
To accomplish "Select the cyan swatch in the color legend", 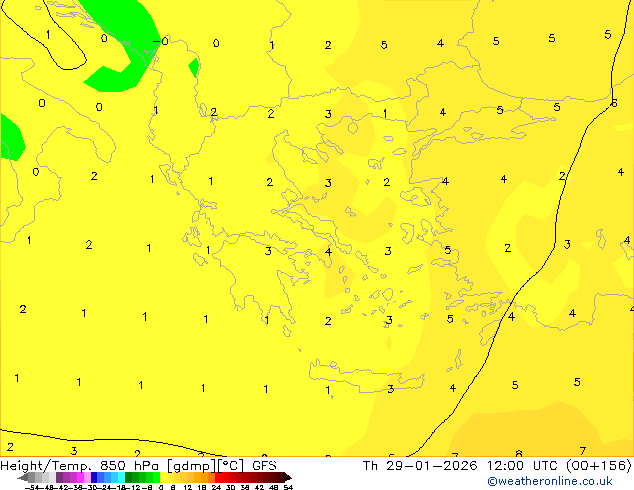I will (x=121, y=478).
